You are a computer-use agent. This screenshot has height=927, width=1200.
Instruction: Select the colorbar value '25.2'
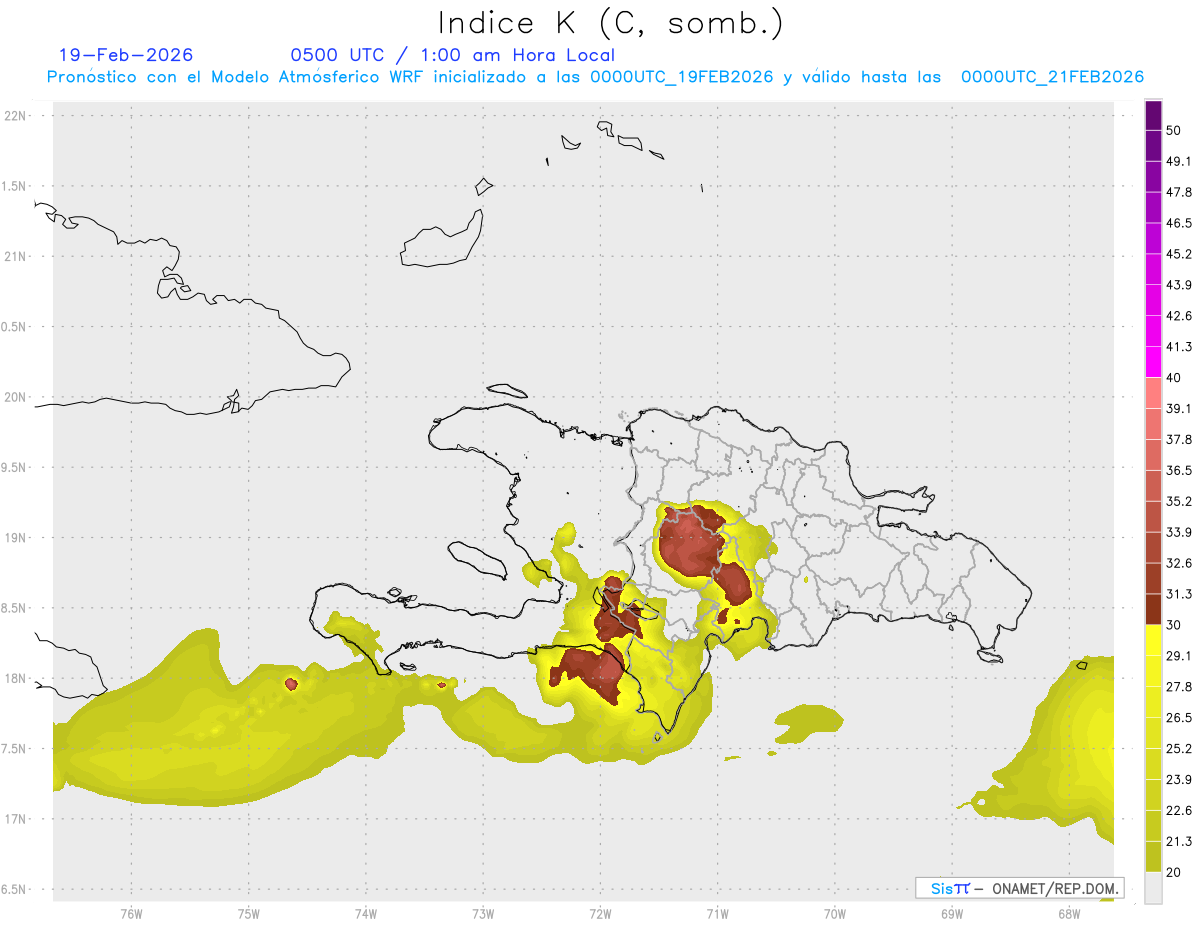[1179, 749]
